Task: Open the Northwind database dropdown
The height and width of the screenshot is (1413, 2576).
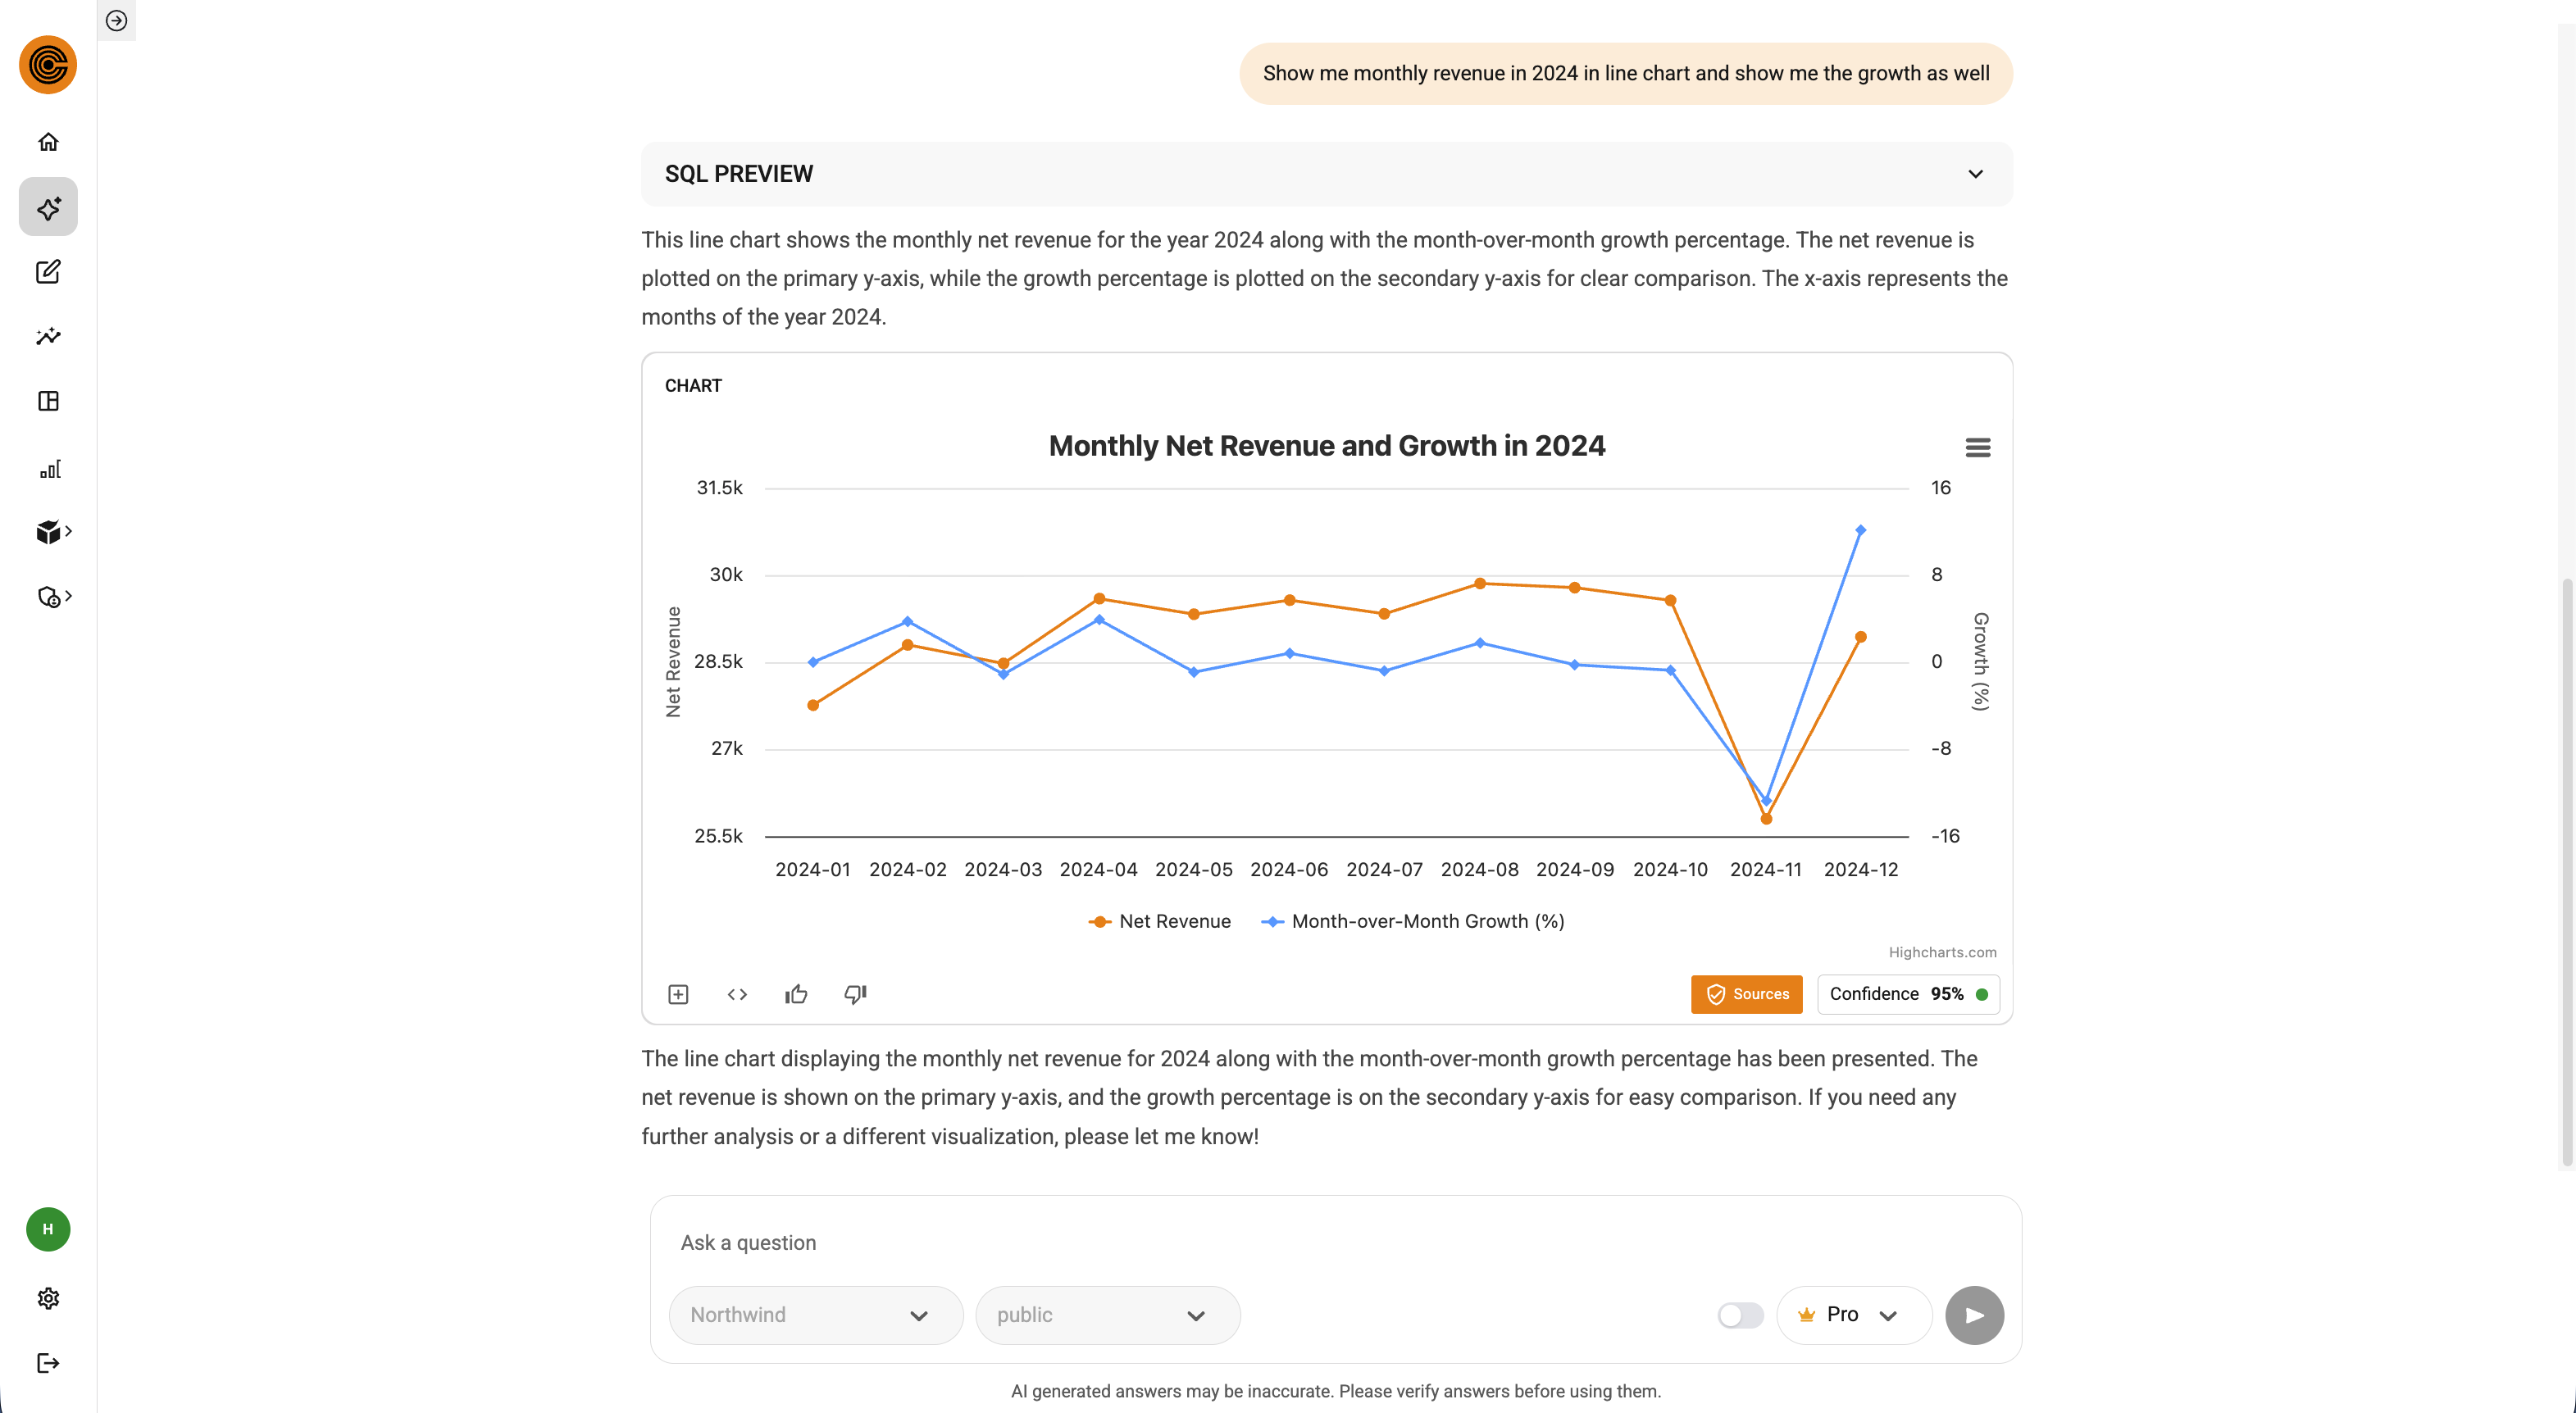Action: (x=815, y=1315)
